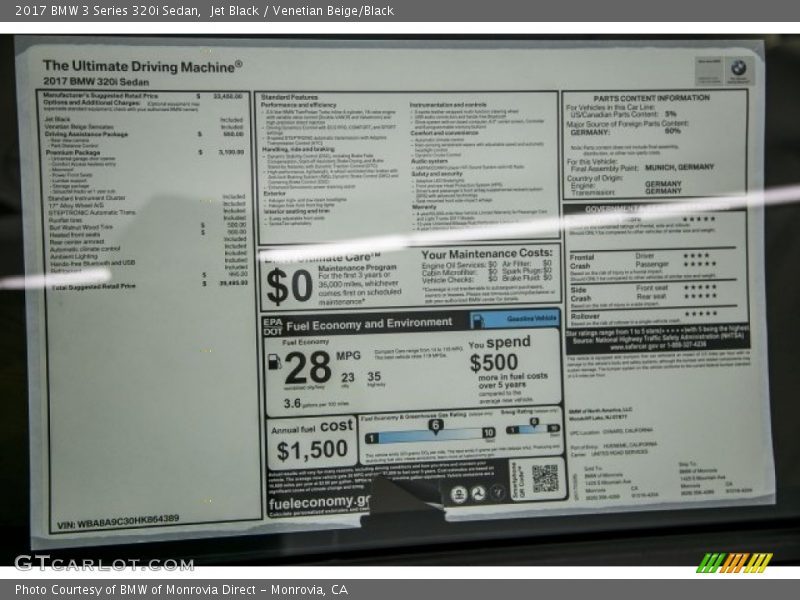Viewport: 800px width, 600px height.
Task: Open the fueleconomy.gov web address
Action: coord(319,502)
